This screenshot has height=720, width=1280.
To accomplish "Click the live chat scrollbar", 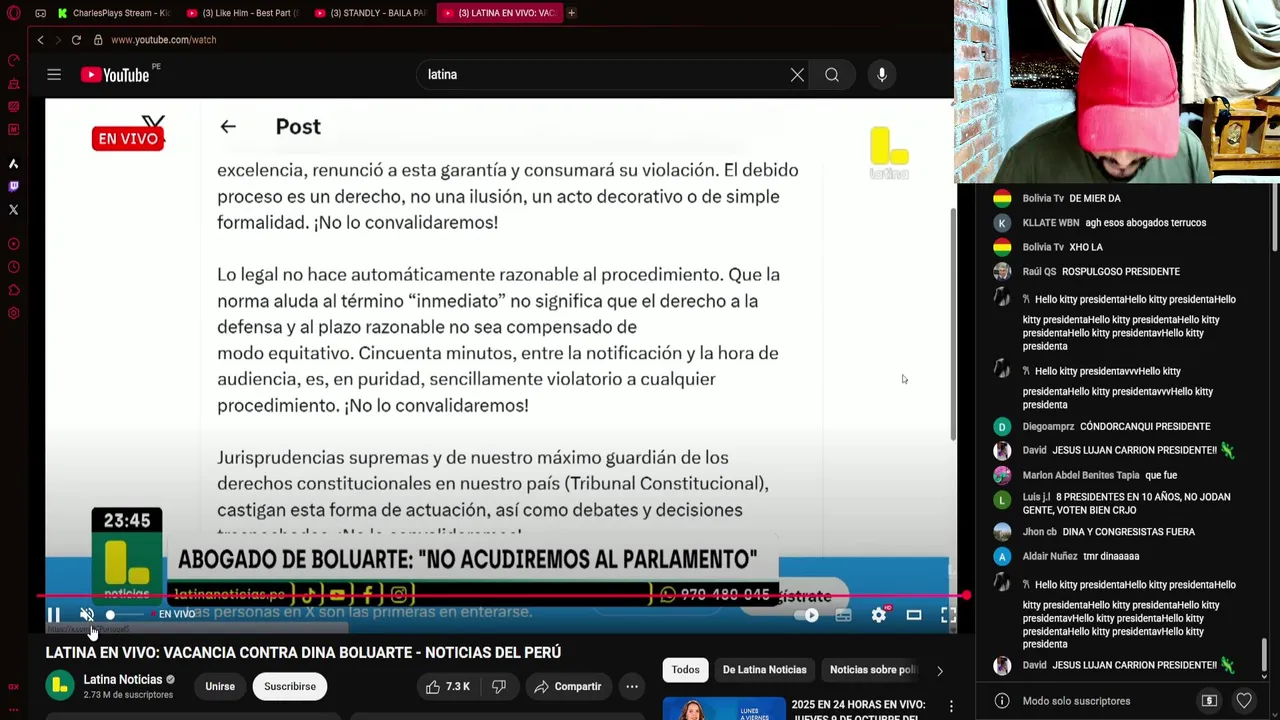I will click(x=1264, y=657).
